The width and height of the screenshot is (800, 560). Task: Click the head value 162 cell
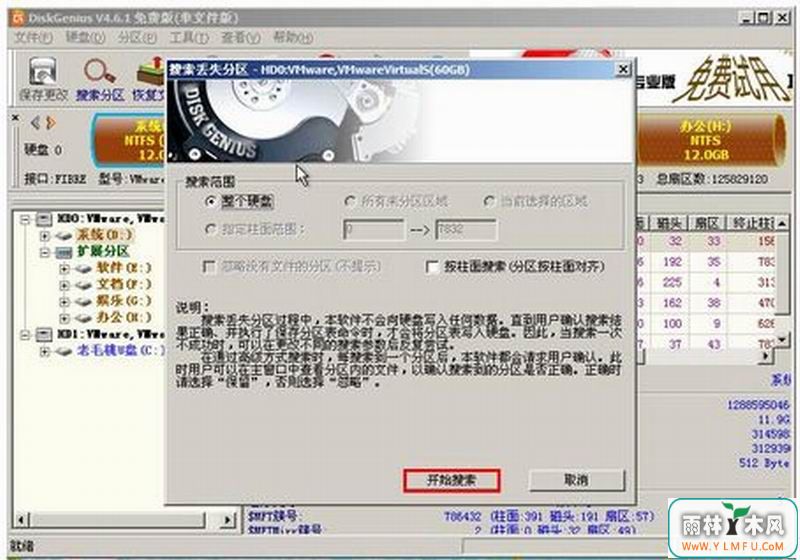[x=672, y=303]
